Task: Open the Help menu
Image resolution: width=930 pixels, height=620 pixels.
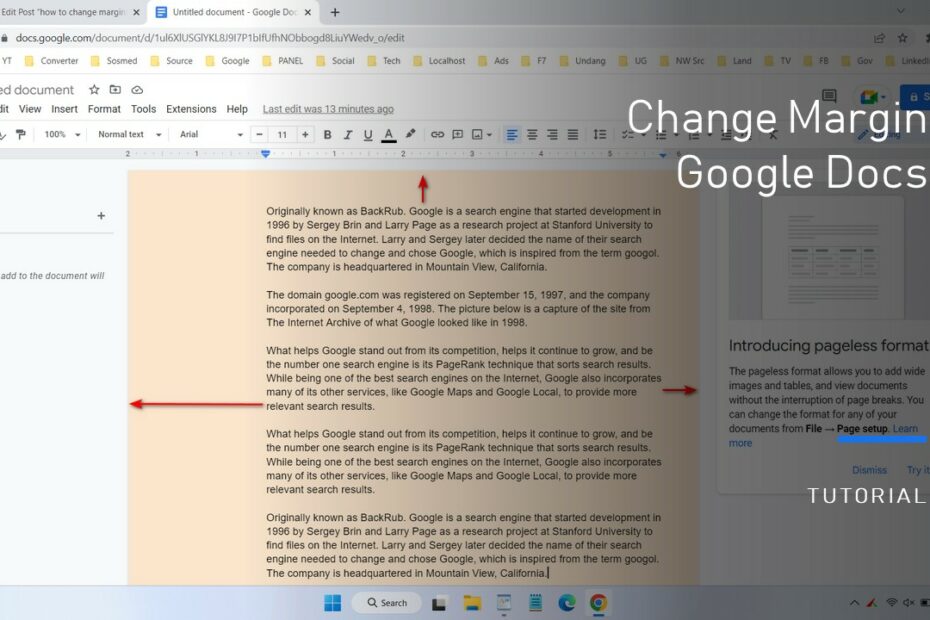Action: (x=237, y=109)
